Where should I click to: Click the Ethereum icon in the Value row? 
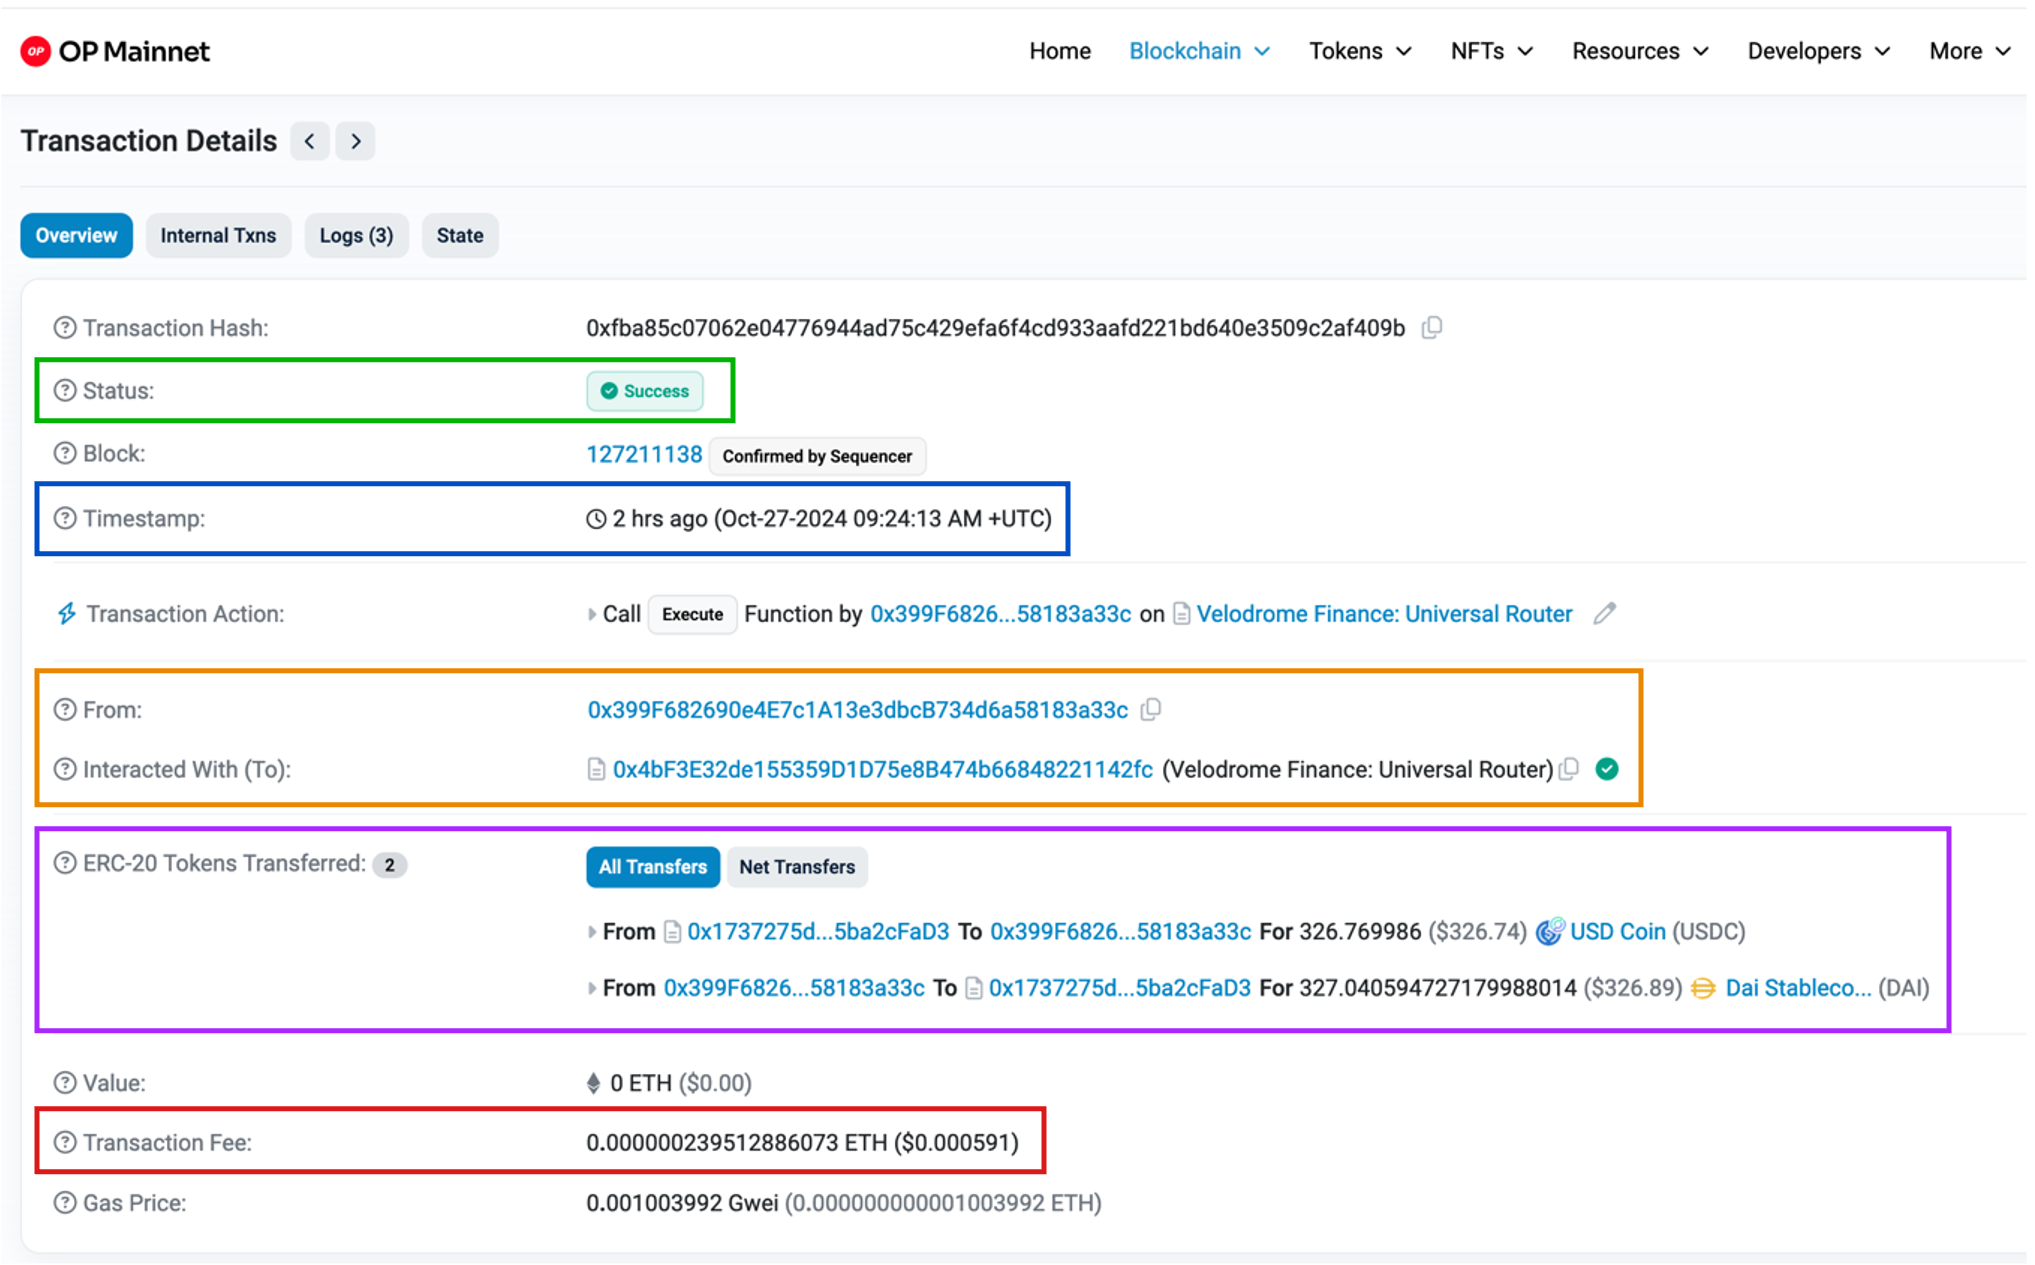(593, 1083)
